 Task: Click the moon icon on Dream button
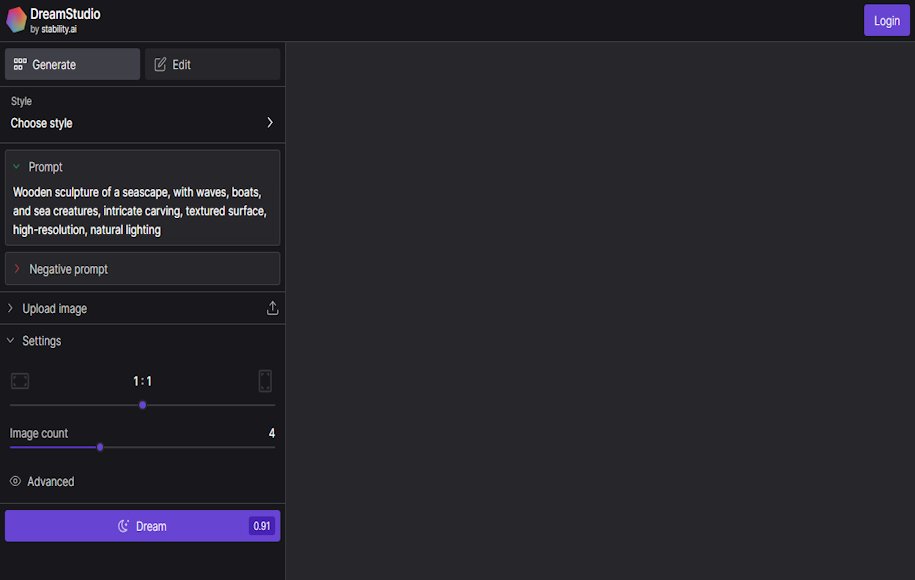[x=124, y=526]
